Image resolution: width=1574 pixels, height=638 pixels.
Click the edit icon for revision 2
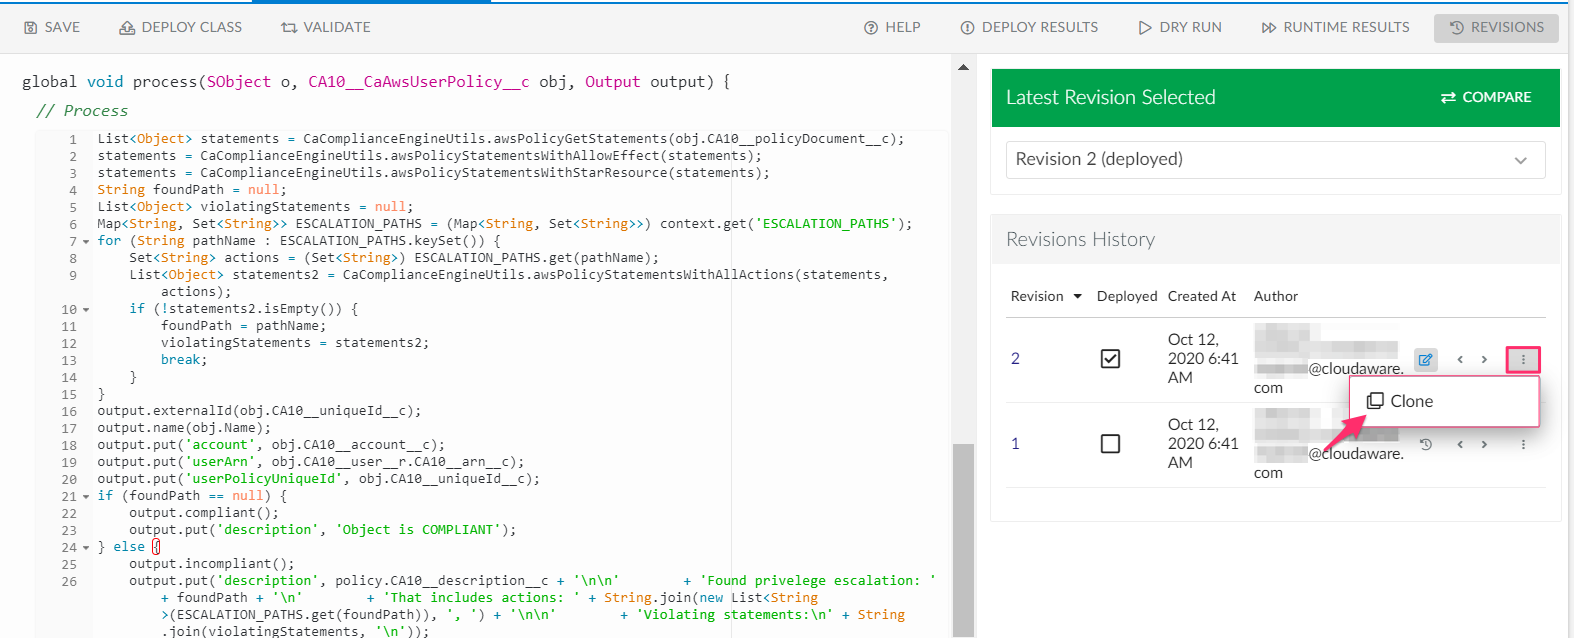1425,359
